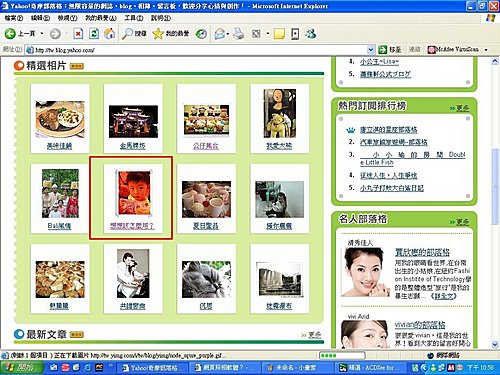Open the Mail icon dropdown arrow
Image resolution: width=500 pixels, height=375 pixels.
pyautogui.click(x=228, y=34)
